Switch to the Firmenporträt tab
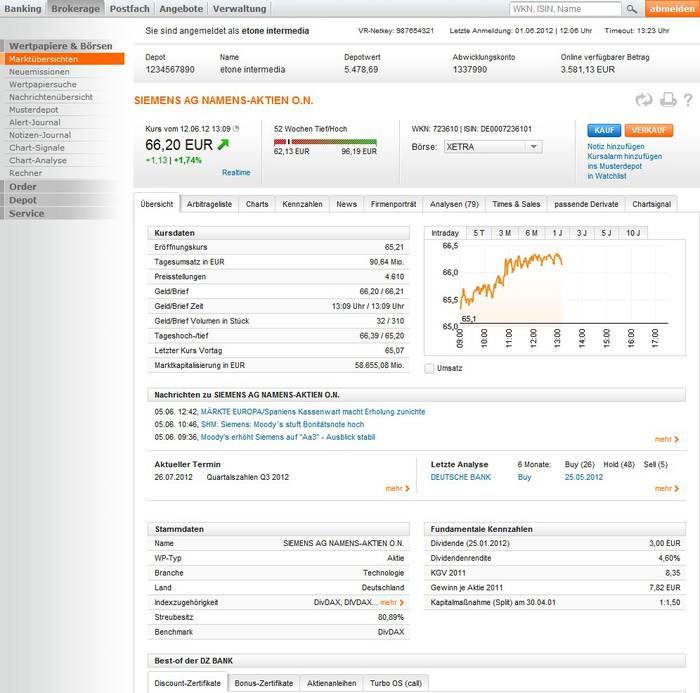This screenshot has height=693, width=700. [x=393, y=204]
